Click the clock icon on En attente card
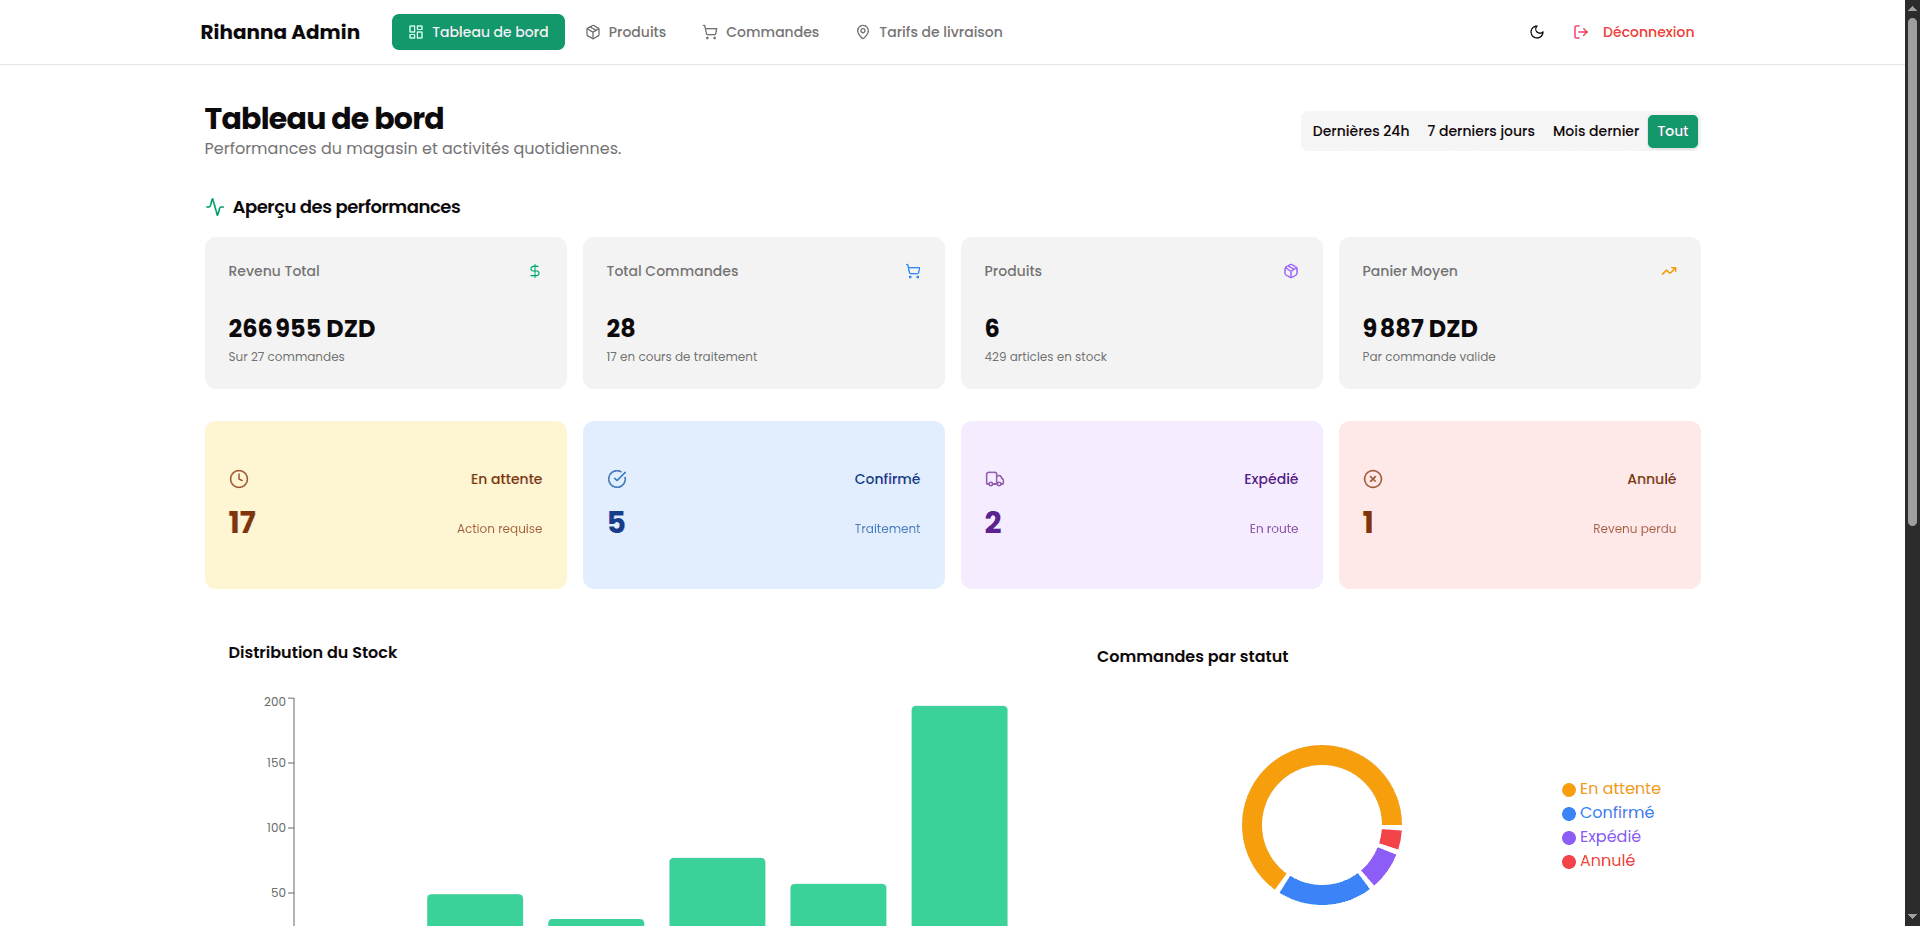This screenshot has height=926, width=1920. (239, 479)
